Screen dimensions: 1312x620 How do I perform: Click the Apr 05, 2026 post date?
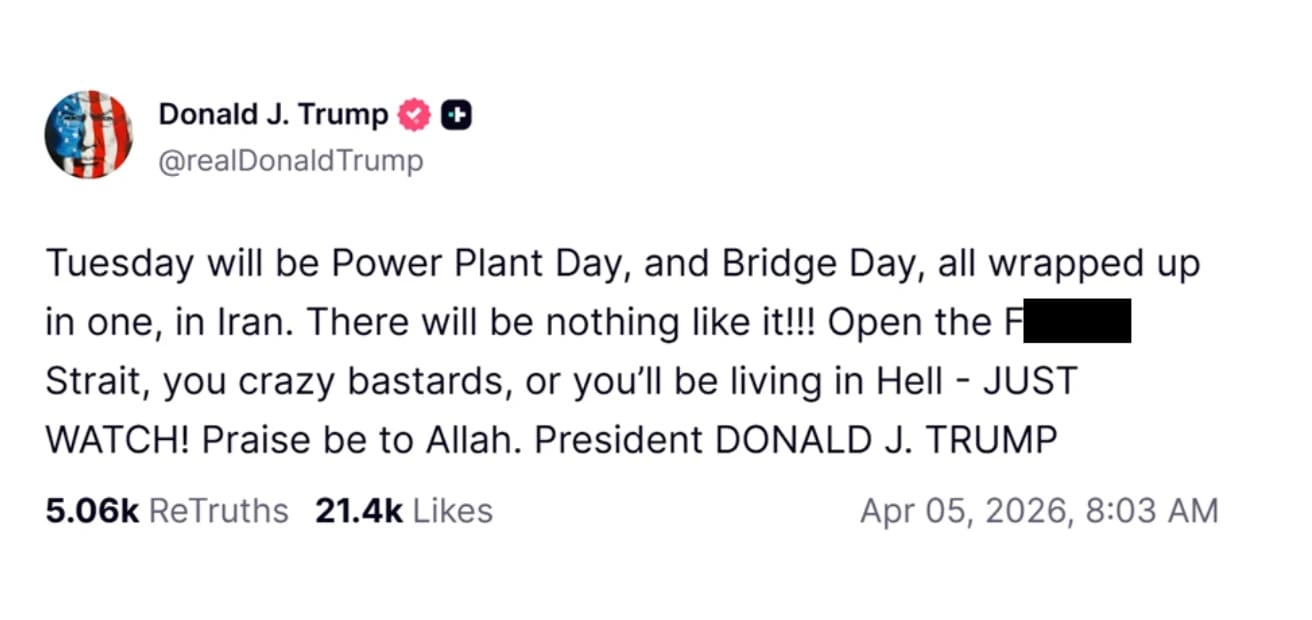(x=965, y=511)
